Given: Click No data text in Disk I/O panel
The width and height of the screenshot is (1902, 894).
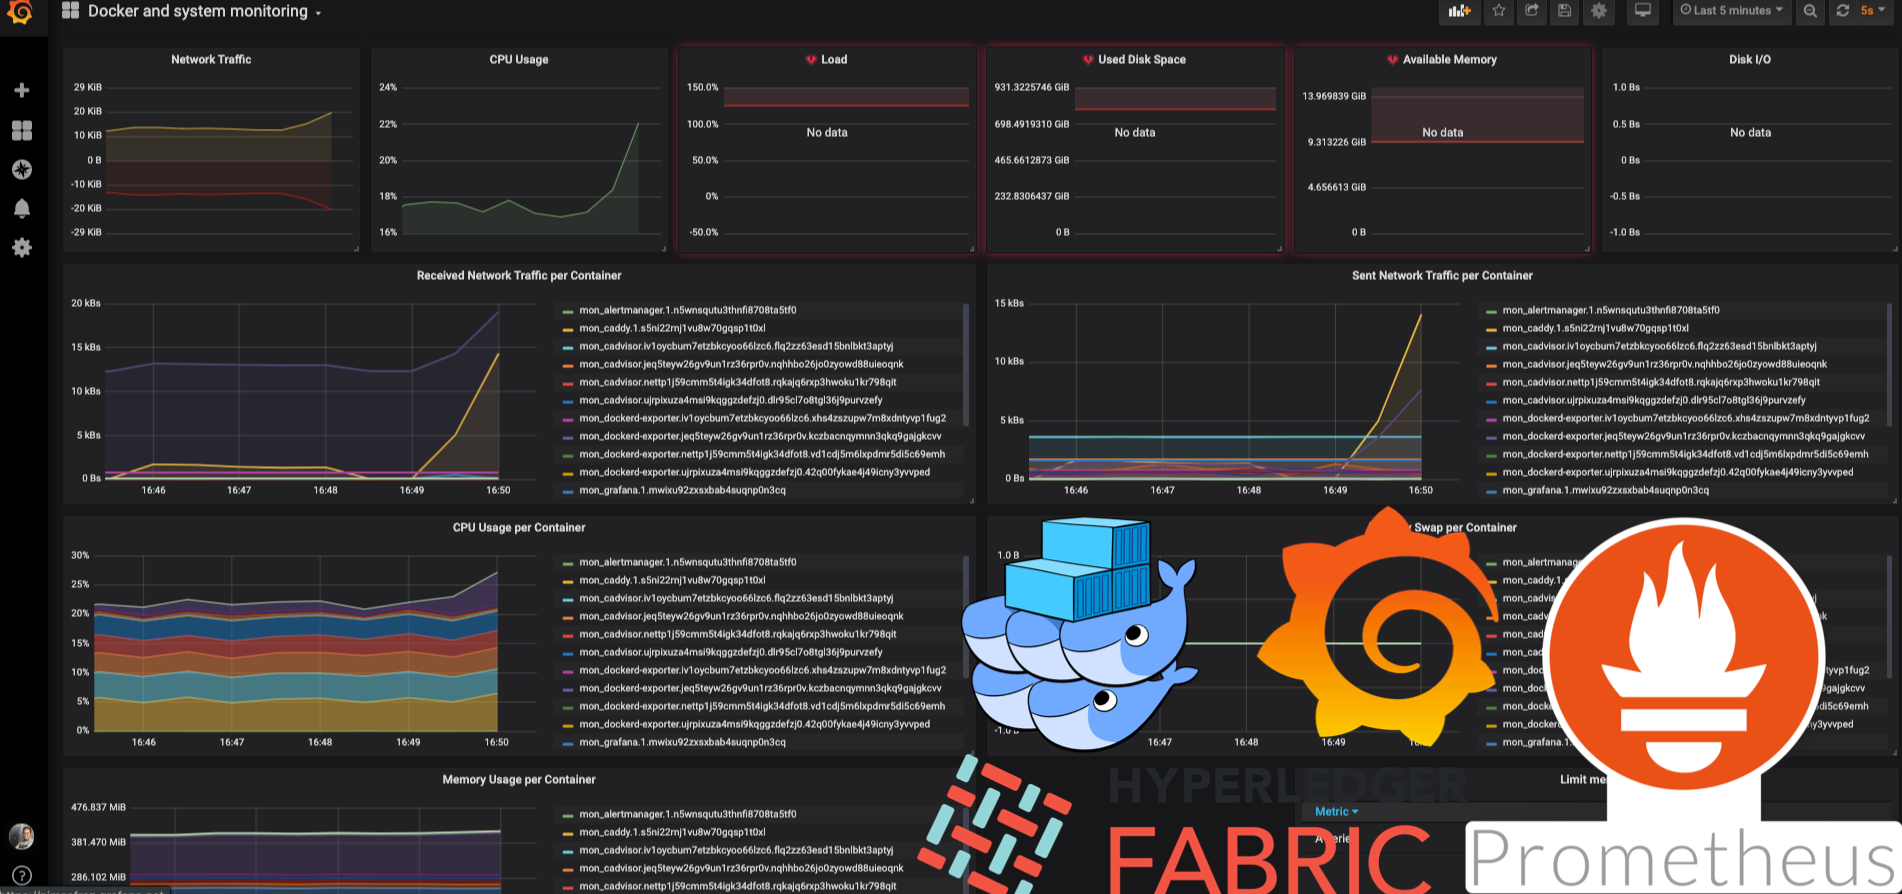Looking at the screenshot, I should click(x=1750, y=133).
